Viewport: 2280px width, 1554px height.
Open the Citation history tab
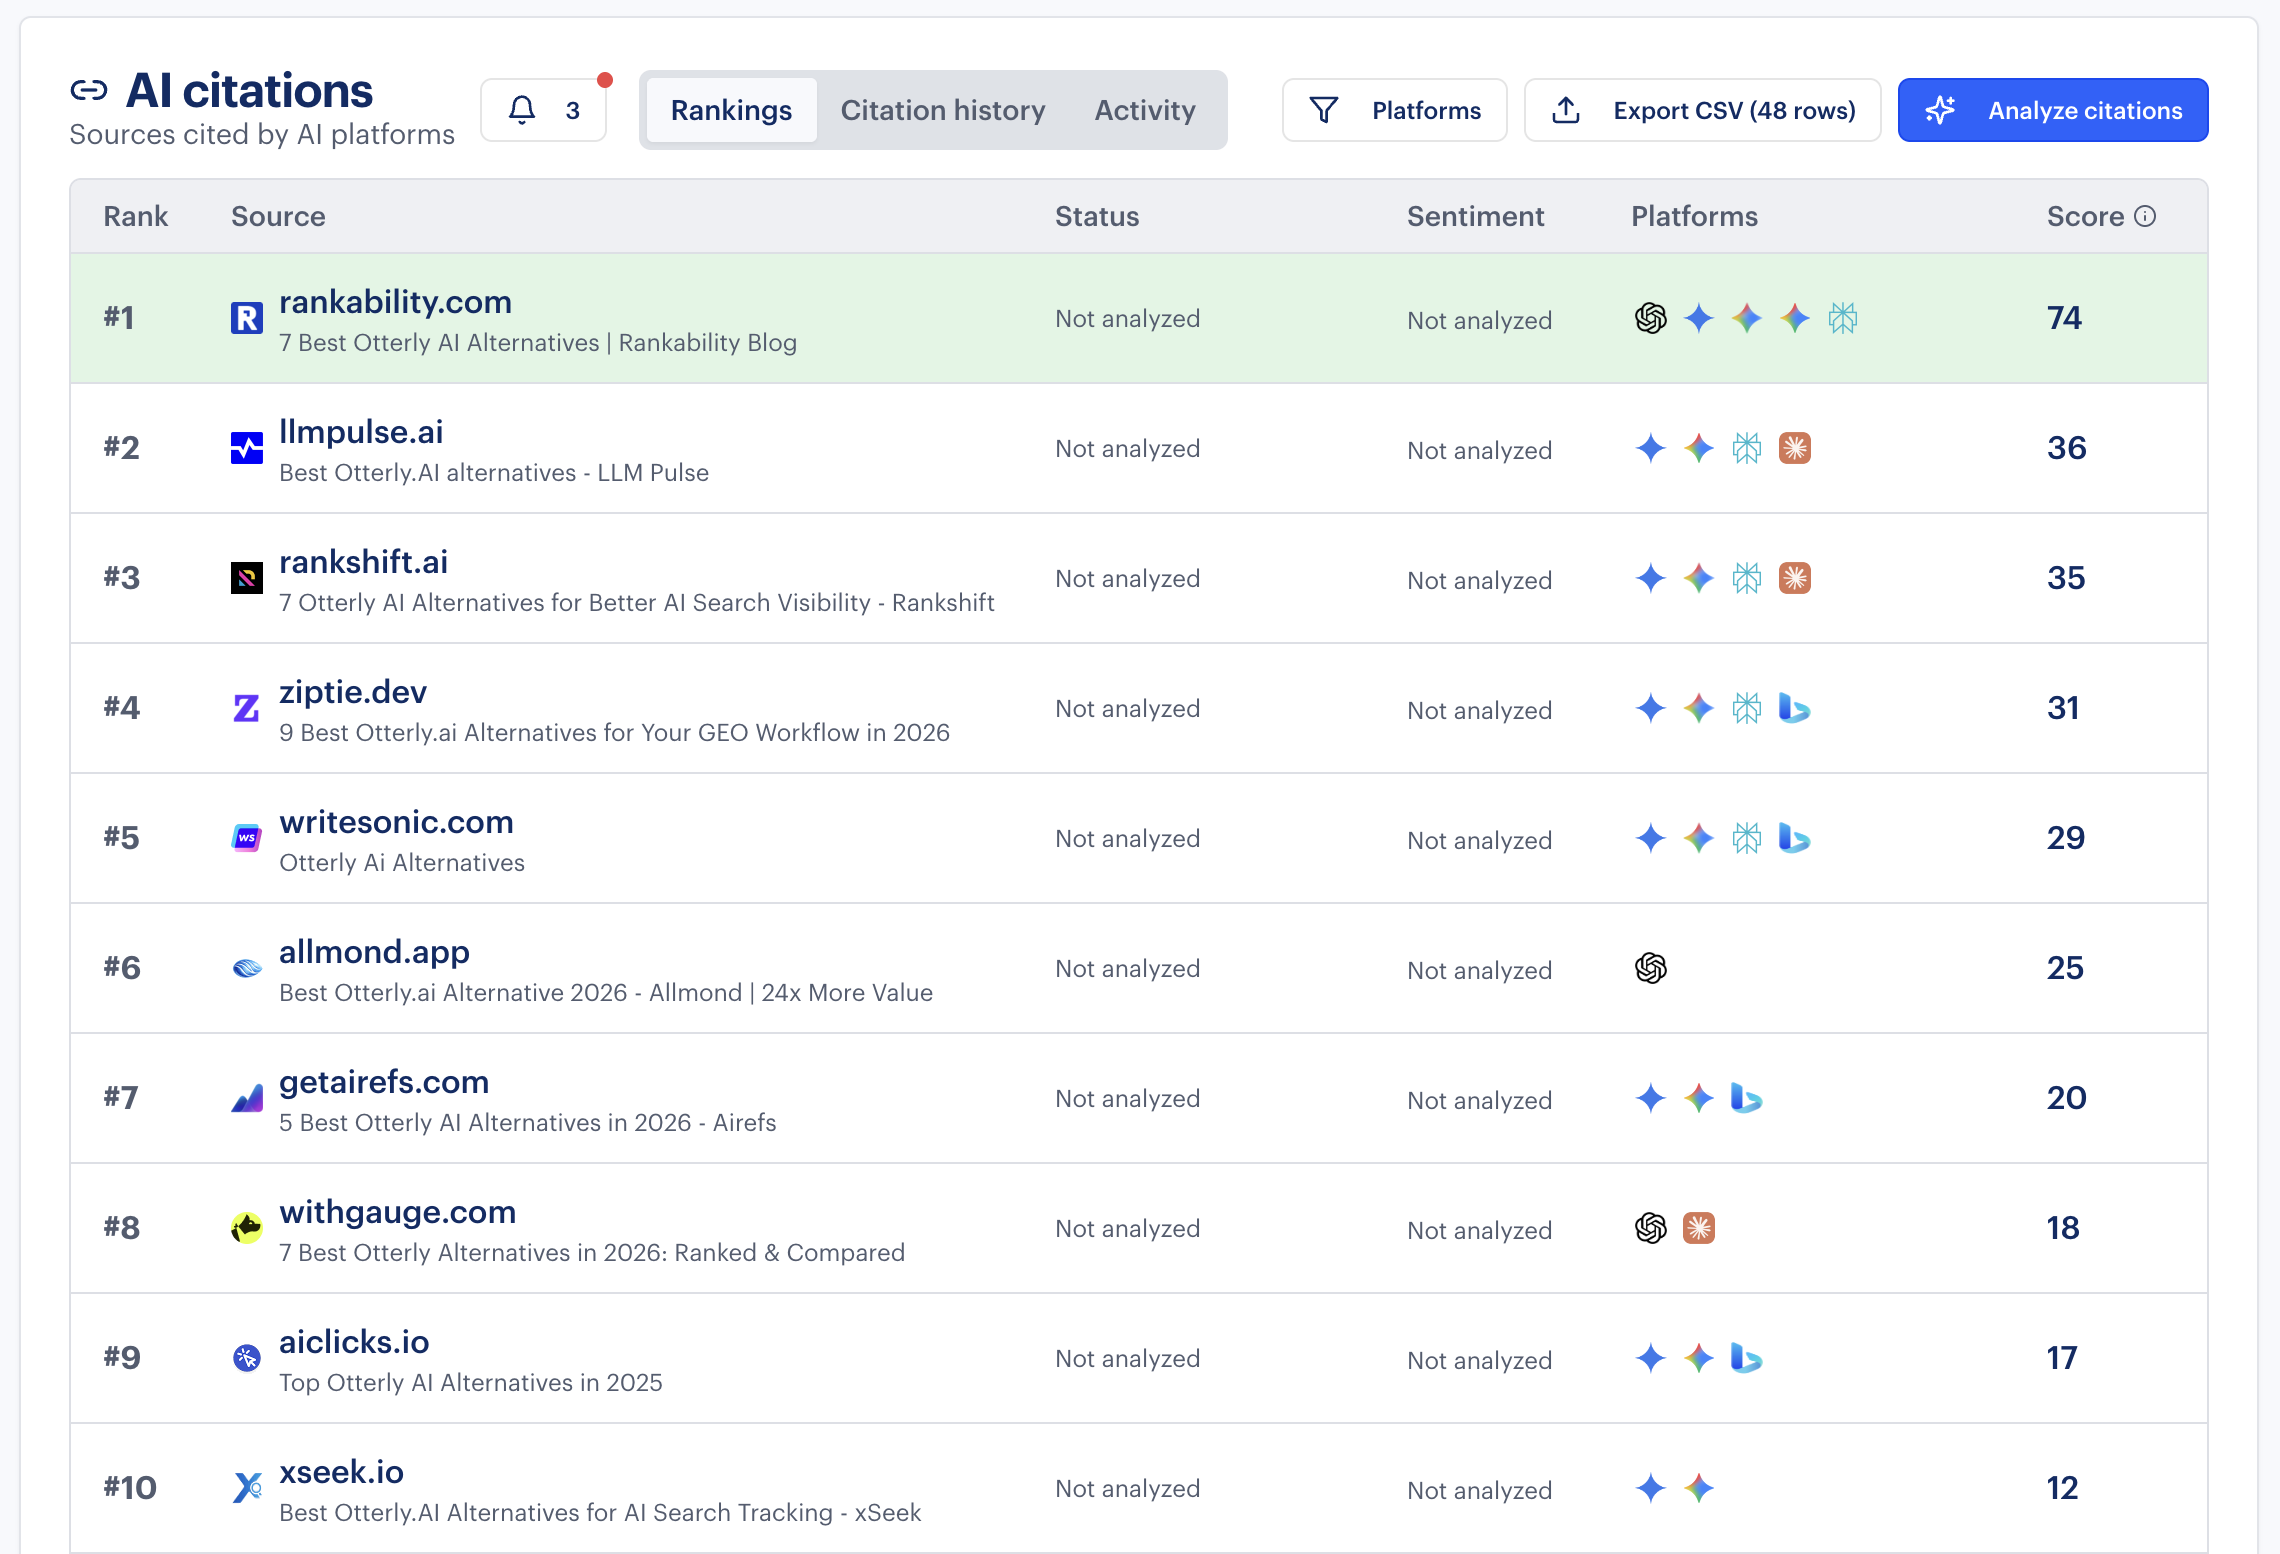[943, 110]
